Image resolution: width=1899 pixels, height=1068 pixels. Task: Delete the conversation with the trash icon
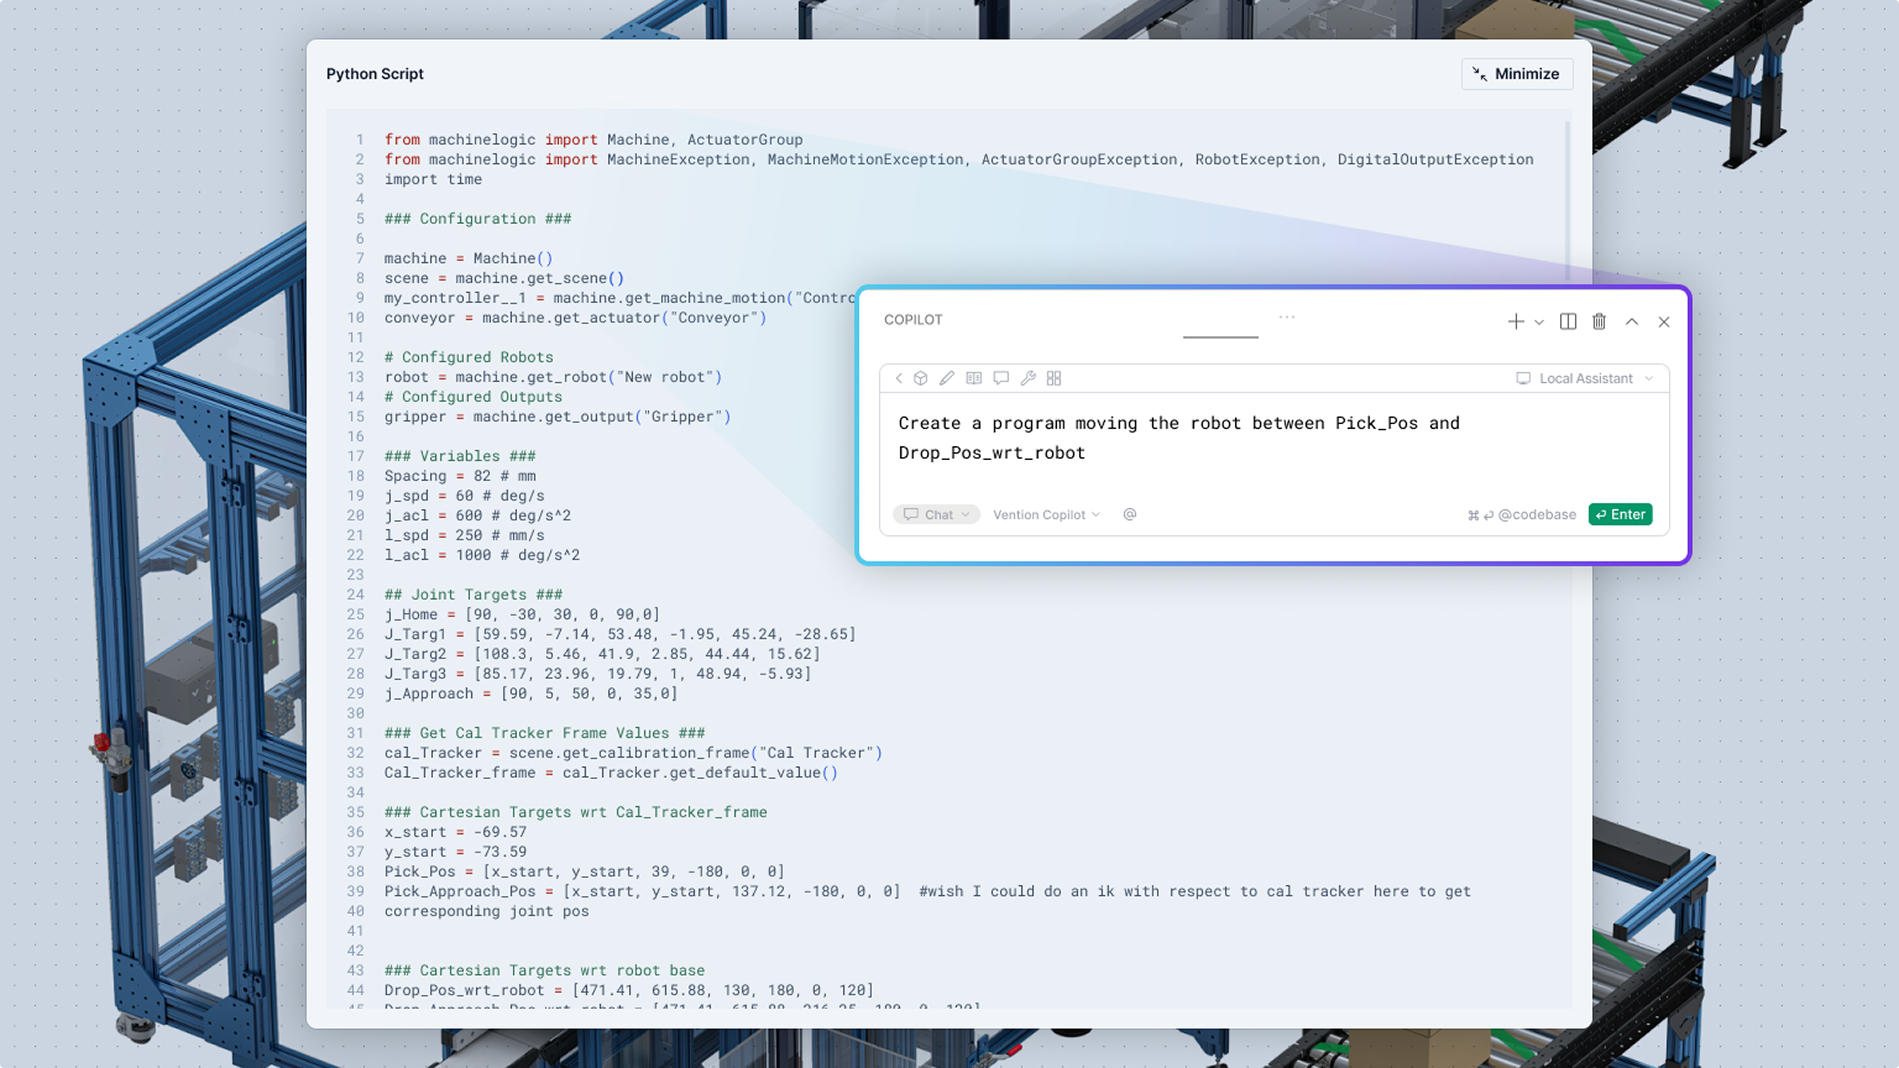(1599, 321)
